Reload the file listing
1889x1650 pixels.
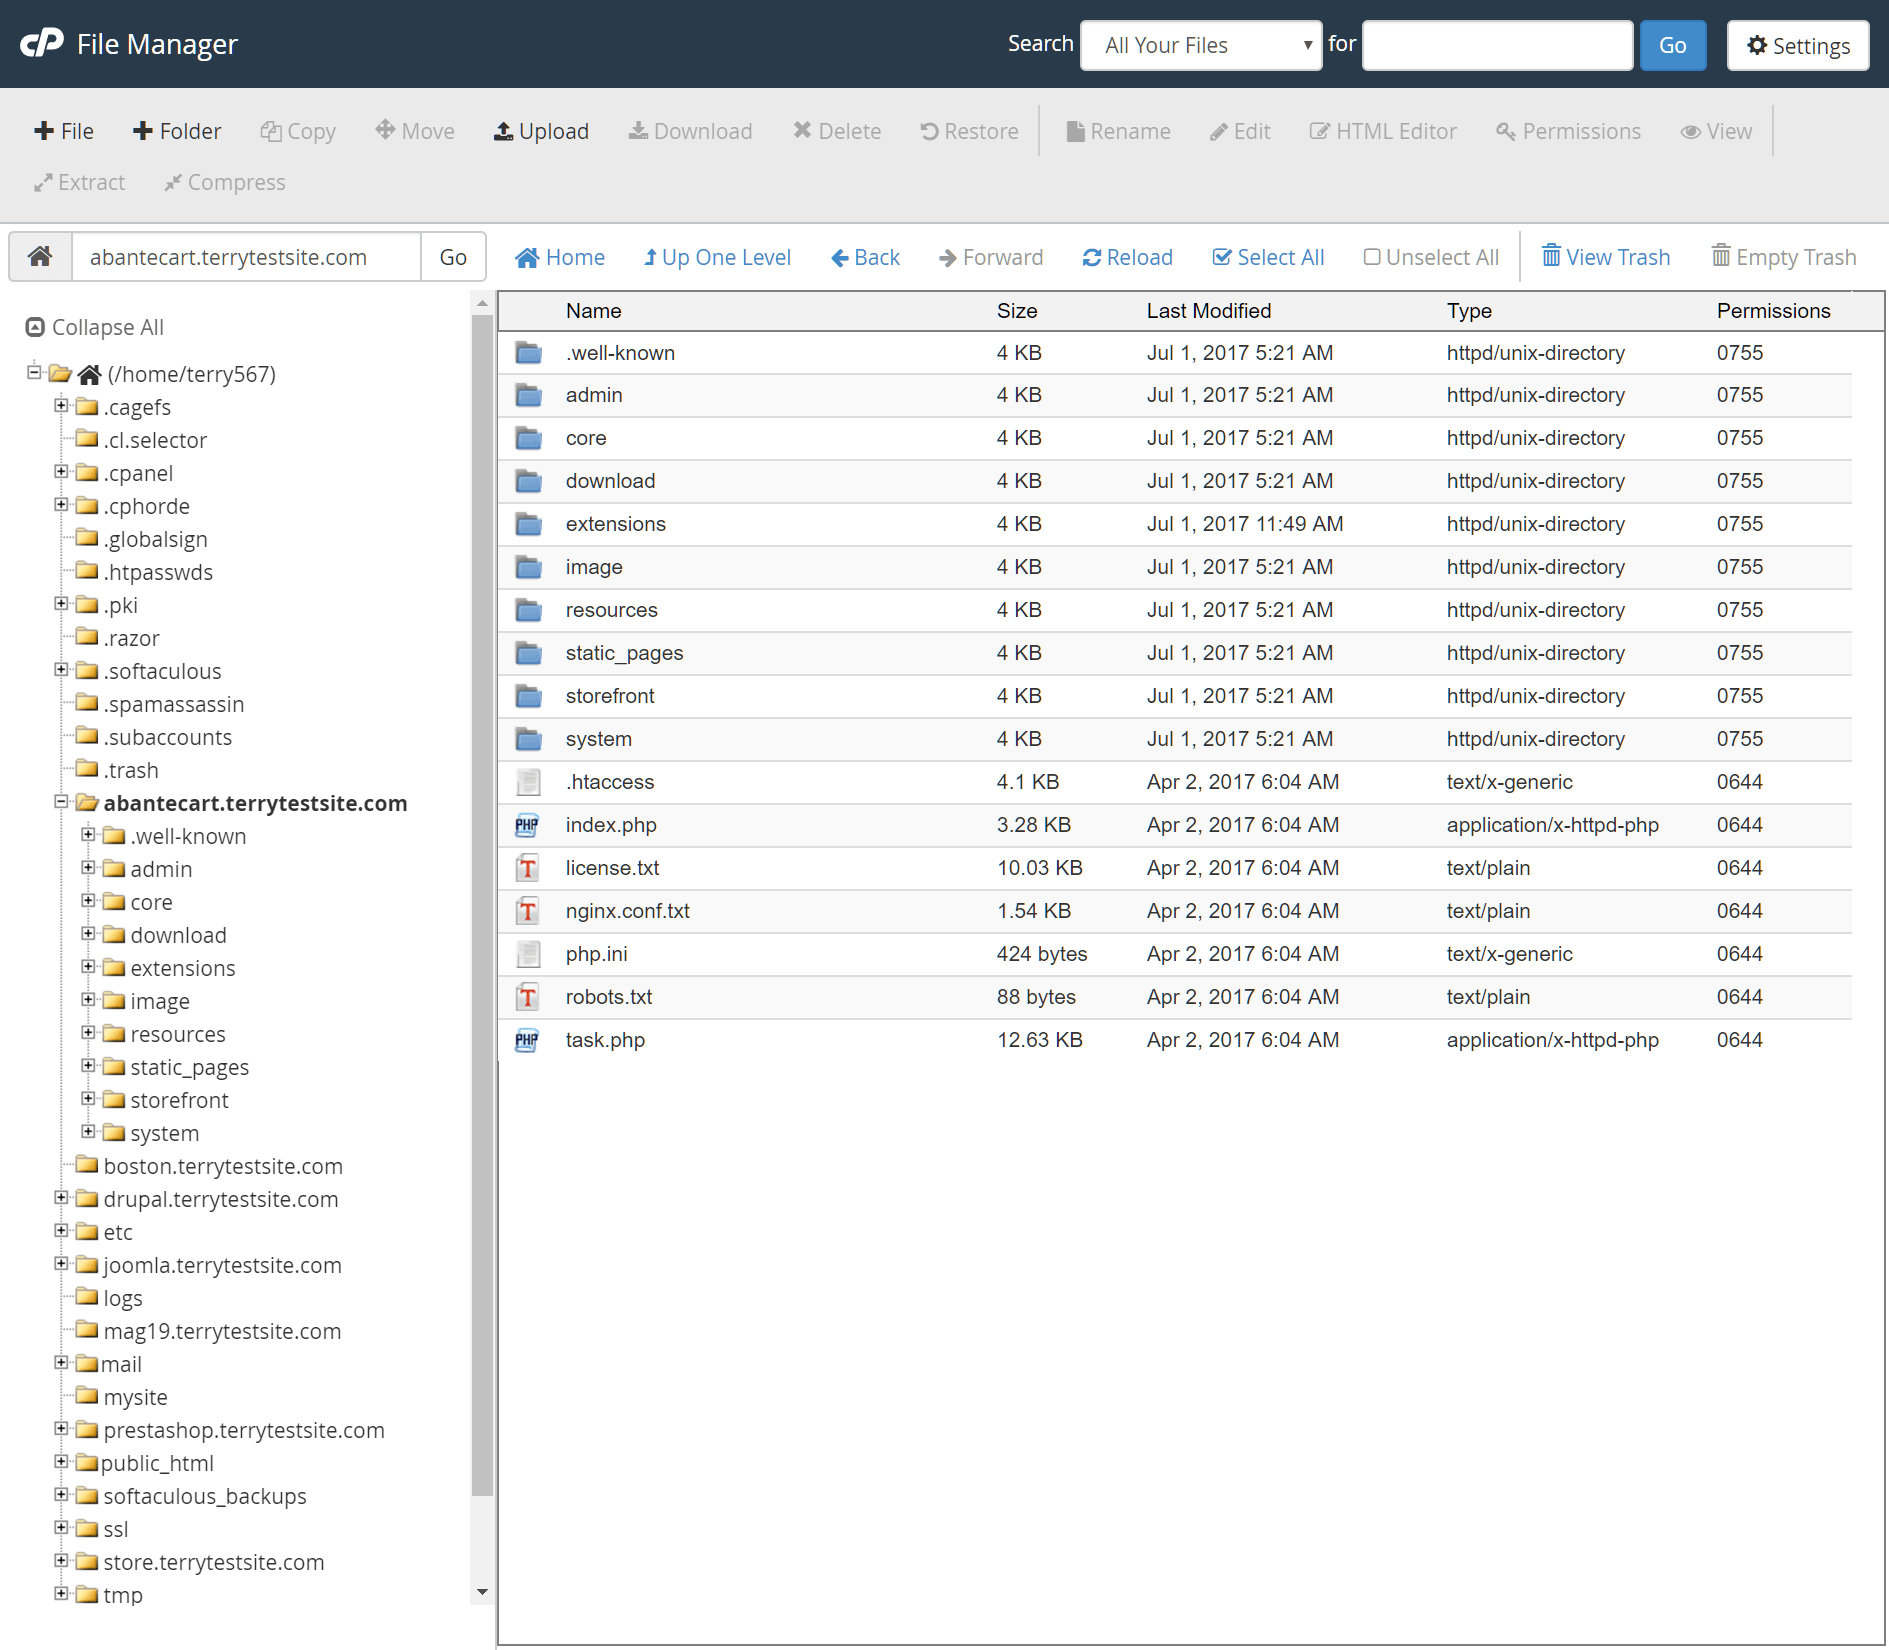coord(1127,257)
